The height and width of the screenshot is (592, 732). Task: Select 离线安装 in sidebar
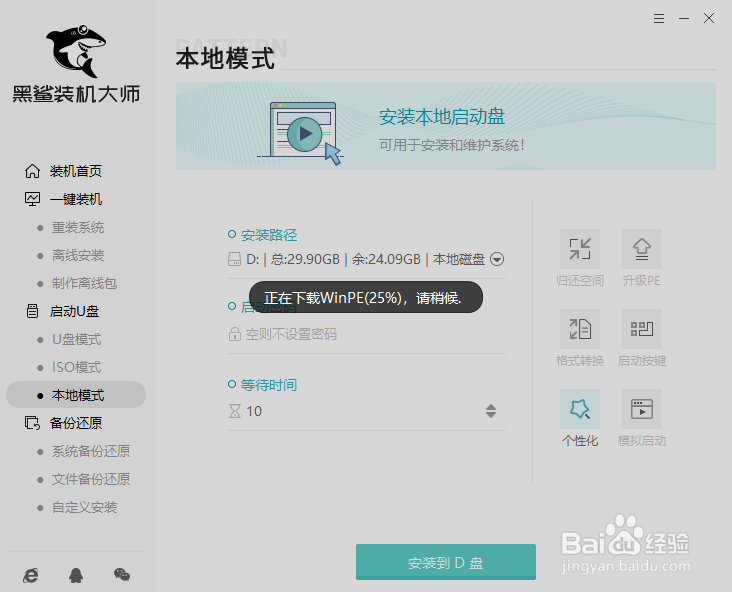pyautogui.click(x=77, y=255)
